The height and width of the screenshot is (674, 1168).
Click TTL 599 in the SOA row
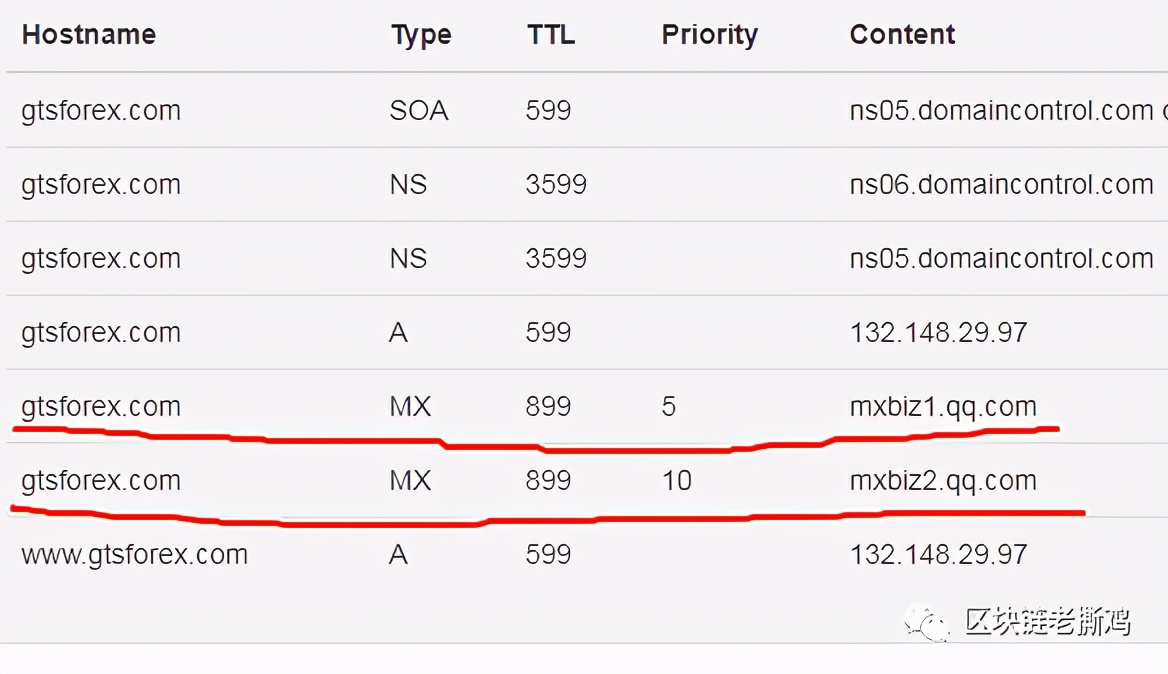click(548, 110)
